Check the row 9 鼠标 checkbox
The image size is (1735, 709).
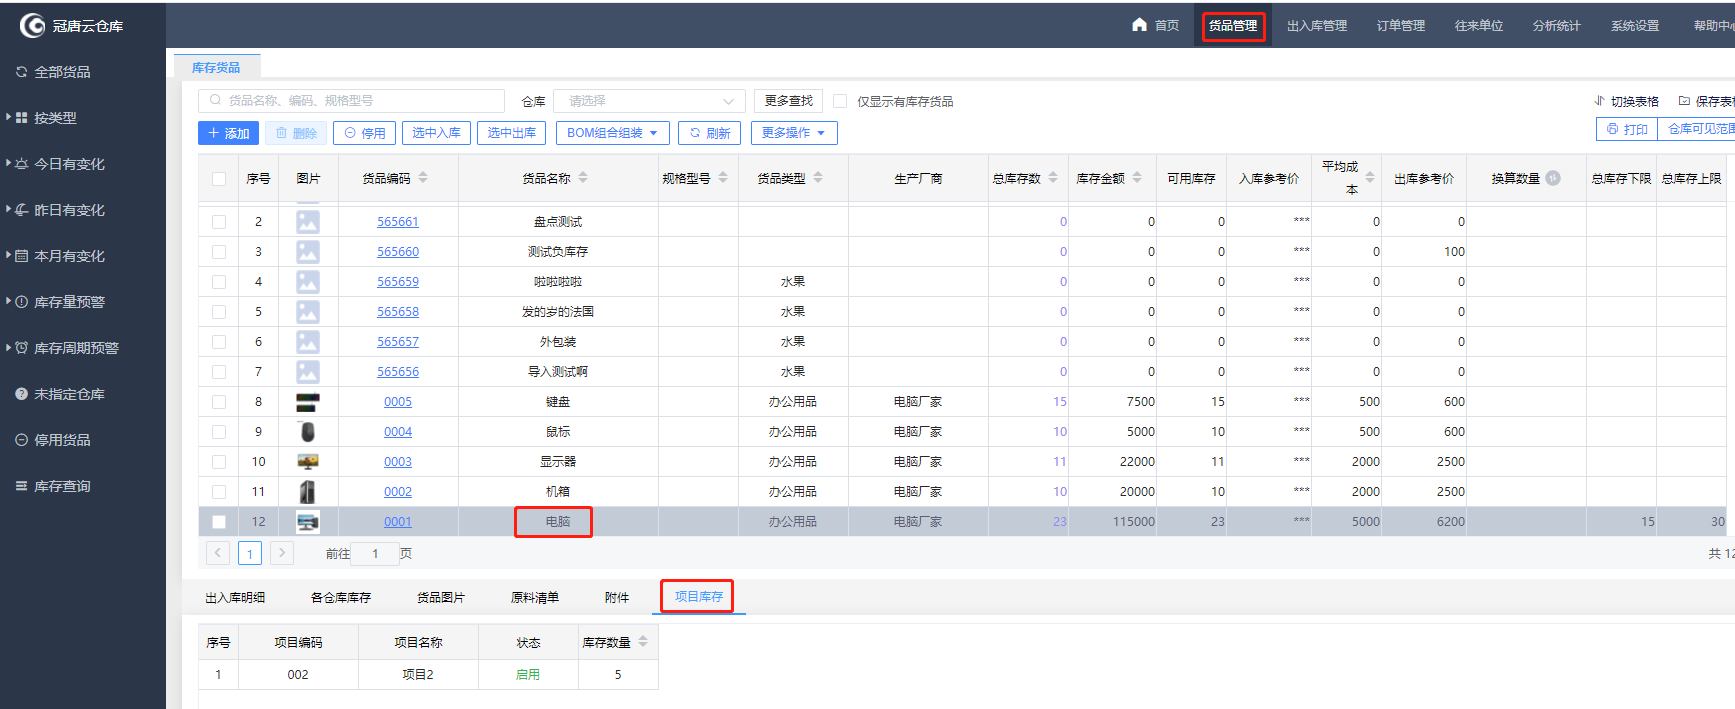[x=219, y=432]
